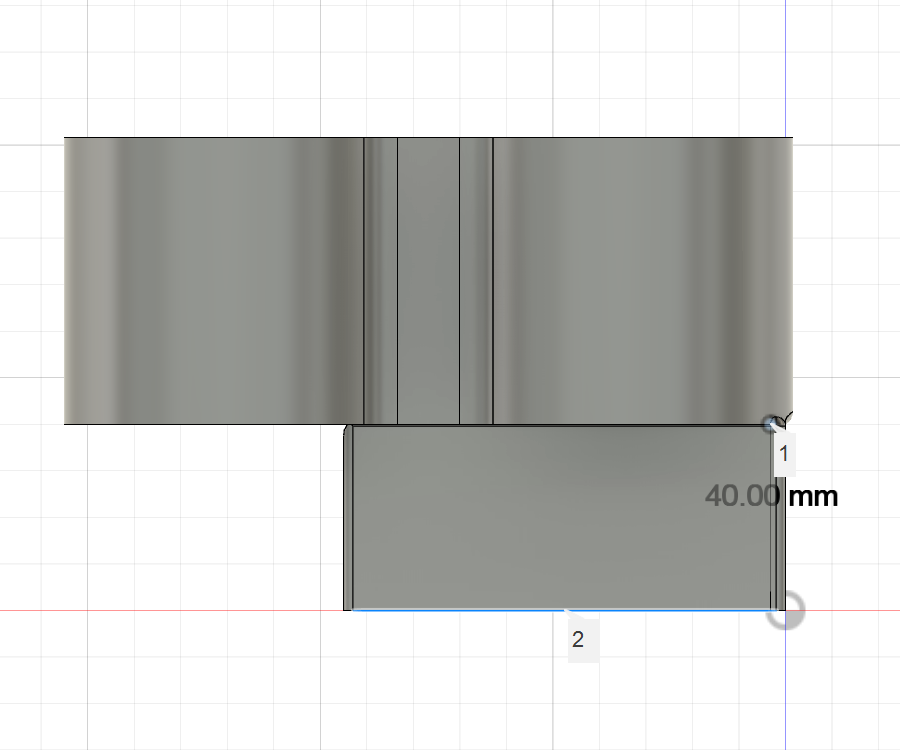Select measurement point marker 1
Image resolution: width=900 pixels, height=750 pixels.
(x=770, y=424)
